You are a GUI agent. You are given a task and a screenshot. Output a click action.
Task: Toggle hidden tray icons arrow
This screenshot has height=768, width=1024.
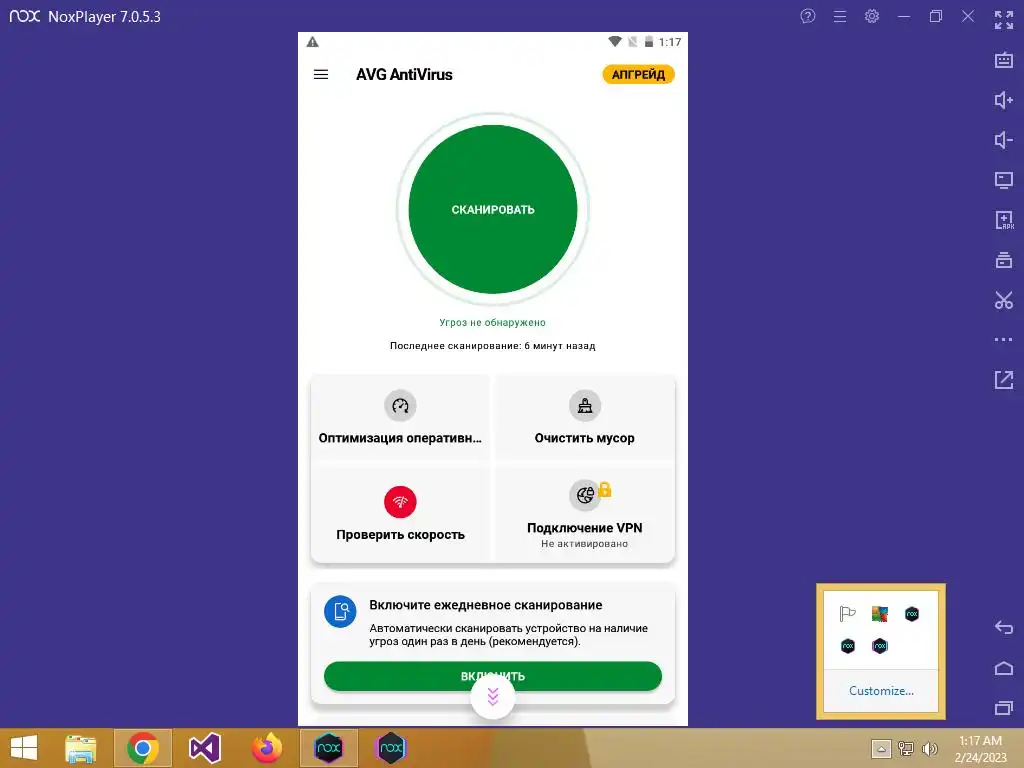tap(881, 748)
